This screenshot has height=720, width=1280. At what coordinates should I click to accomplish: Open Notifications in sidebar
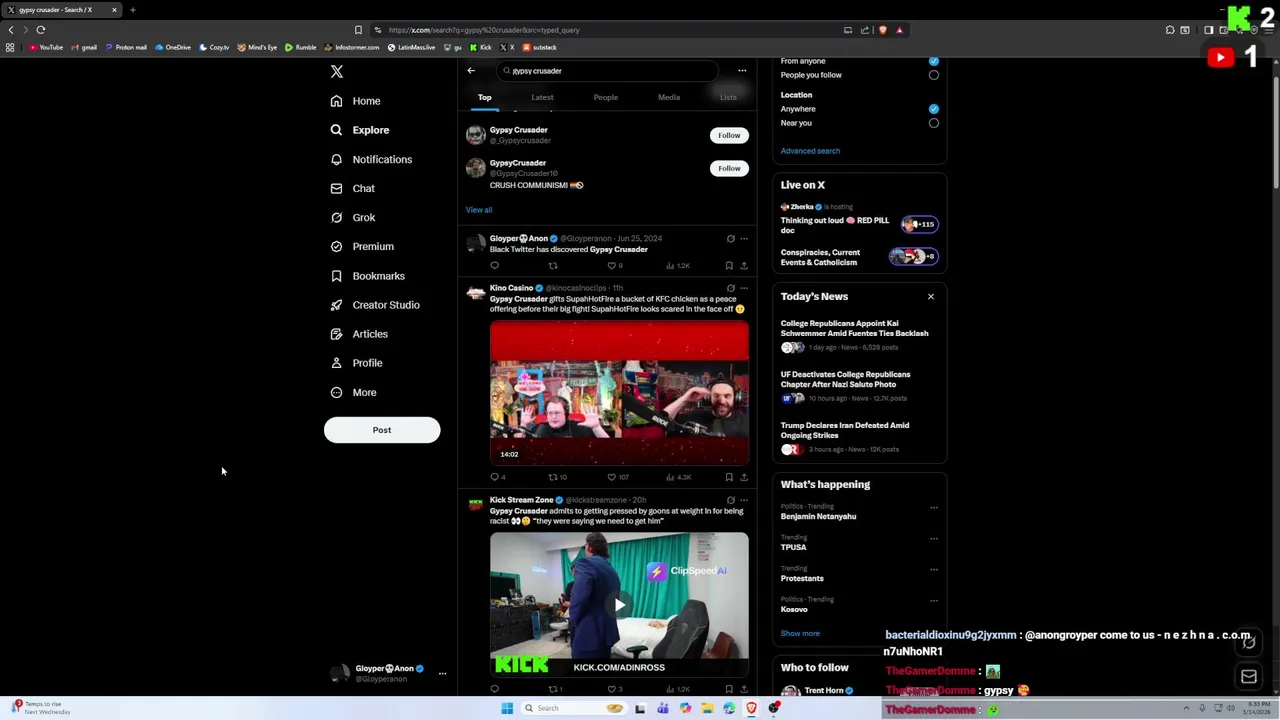[x=382, y=159]
